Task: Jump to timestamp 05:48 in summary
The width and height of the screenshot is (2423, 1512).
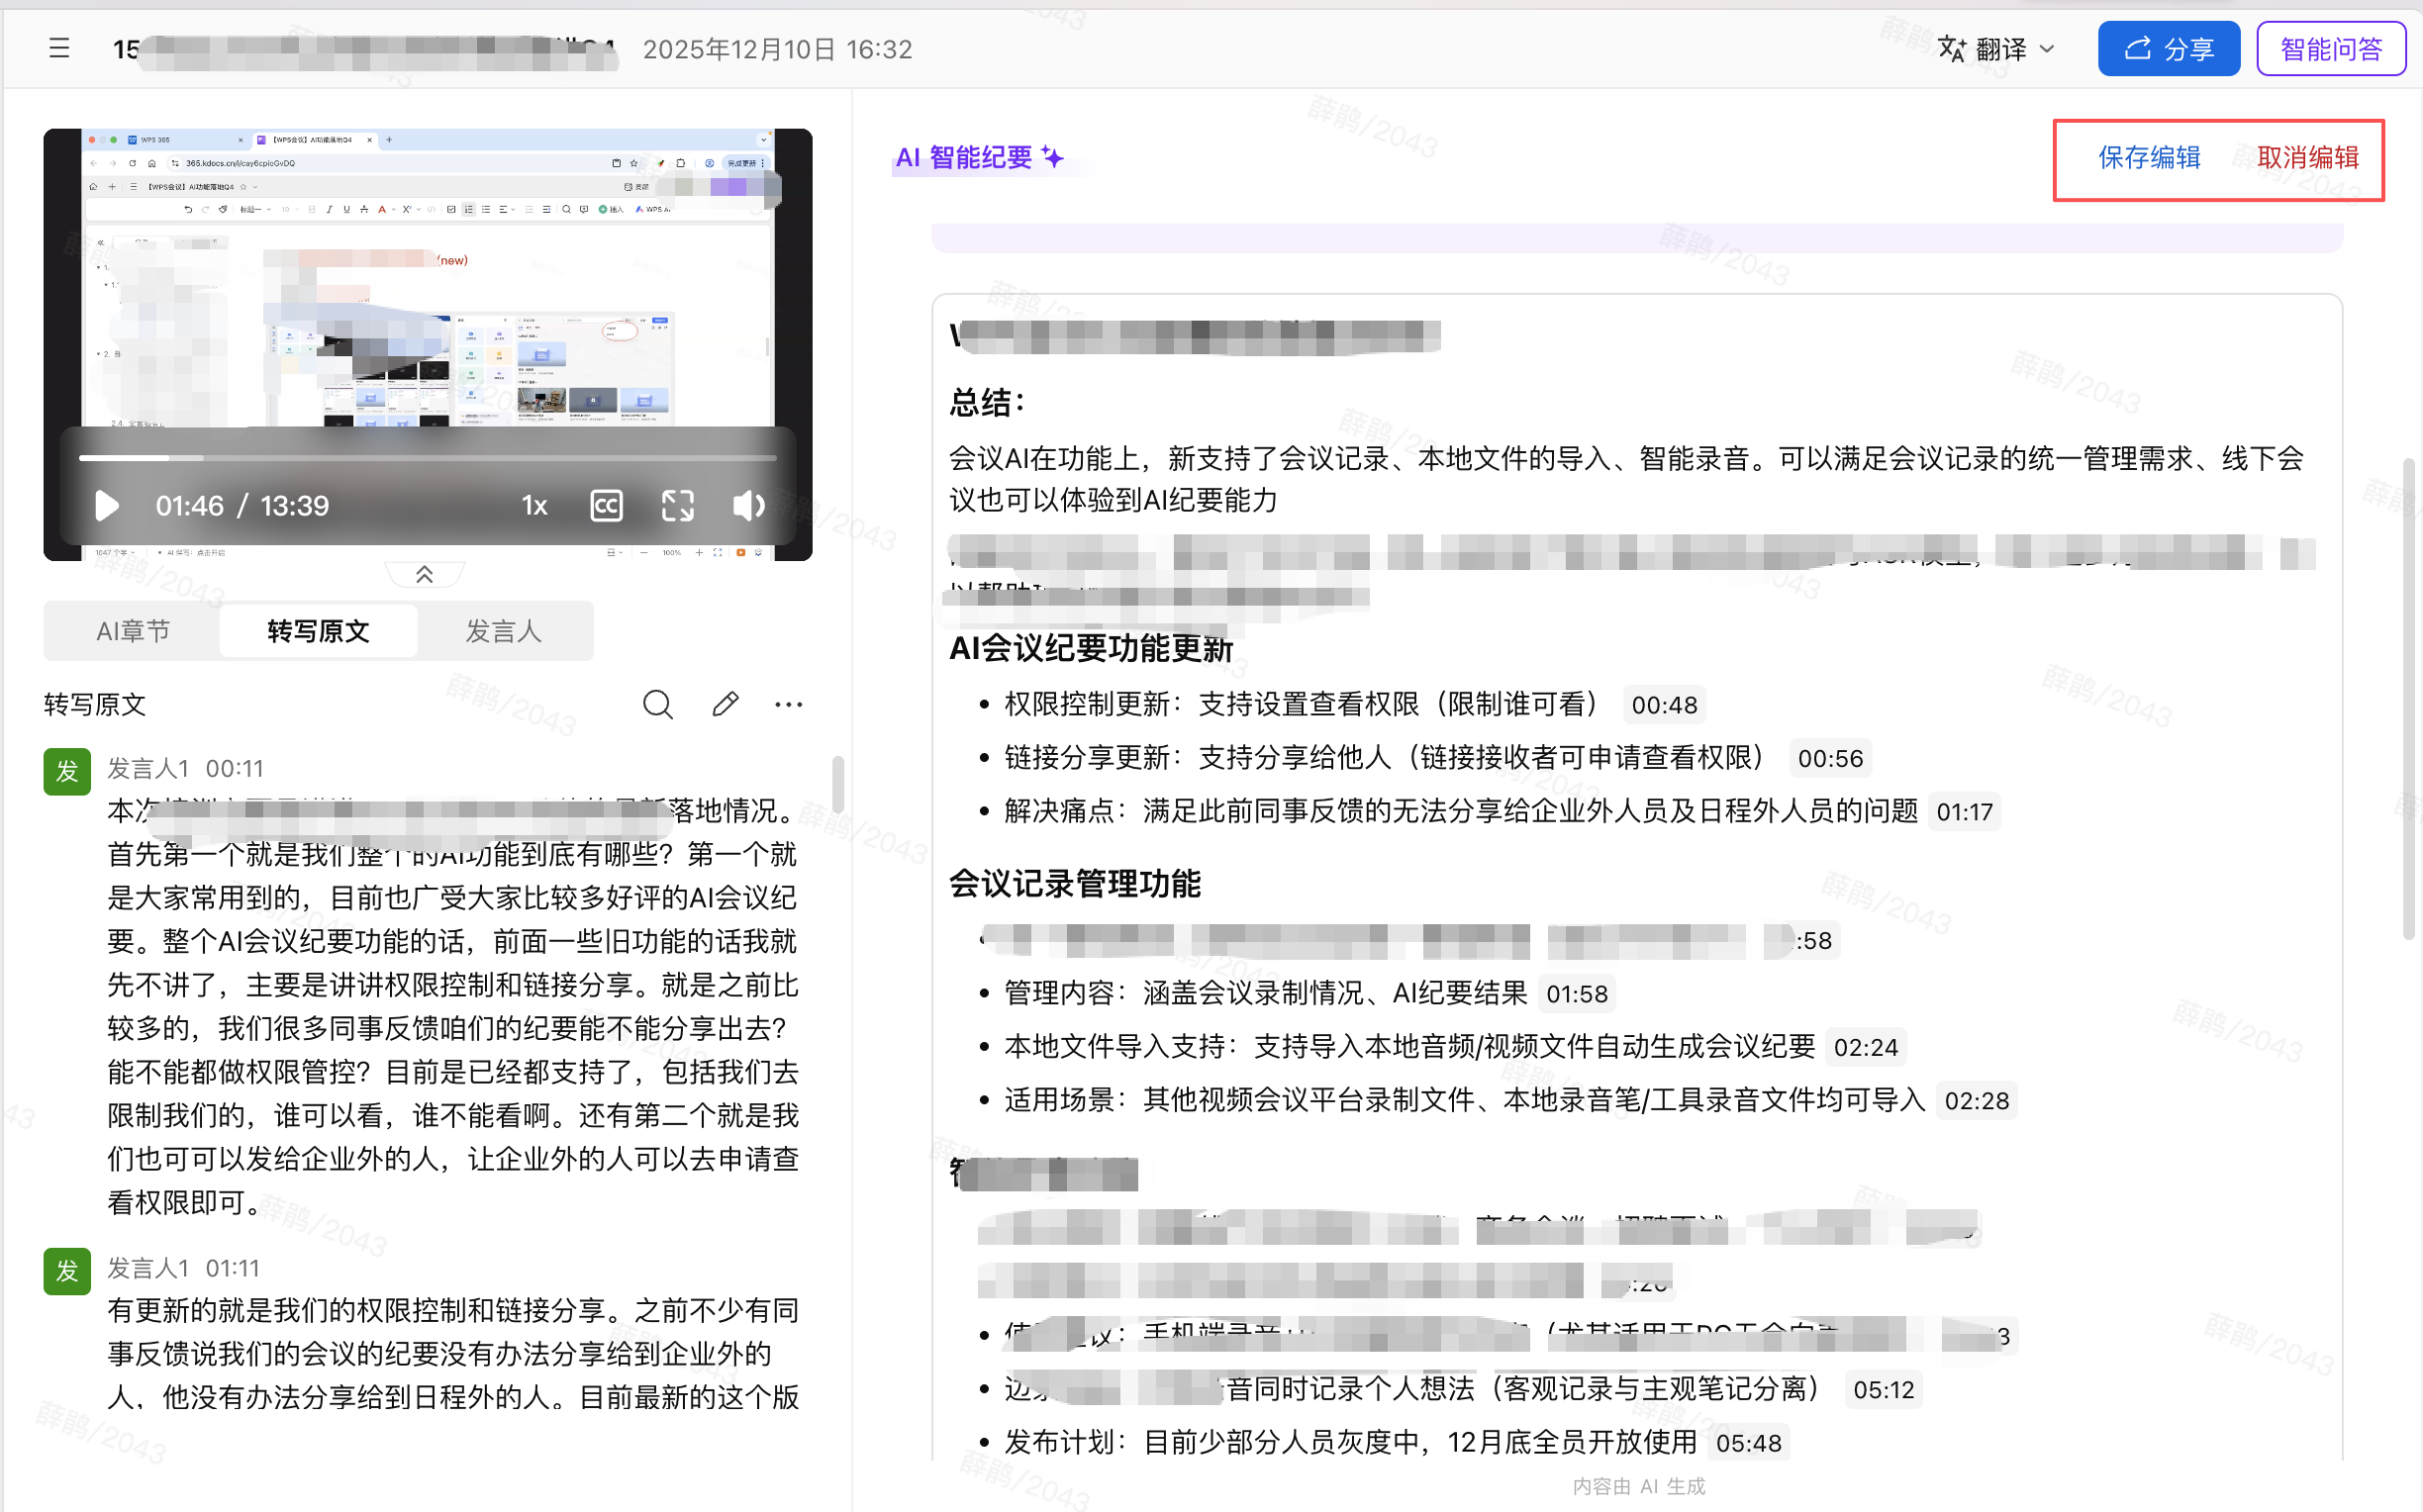Action: [1748, 1443]
